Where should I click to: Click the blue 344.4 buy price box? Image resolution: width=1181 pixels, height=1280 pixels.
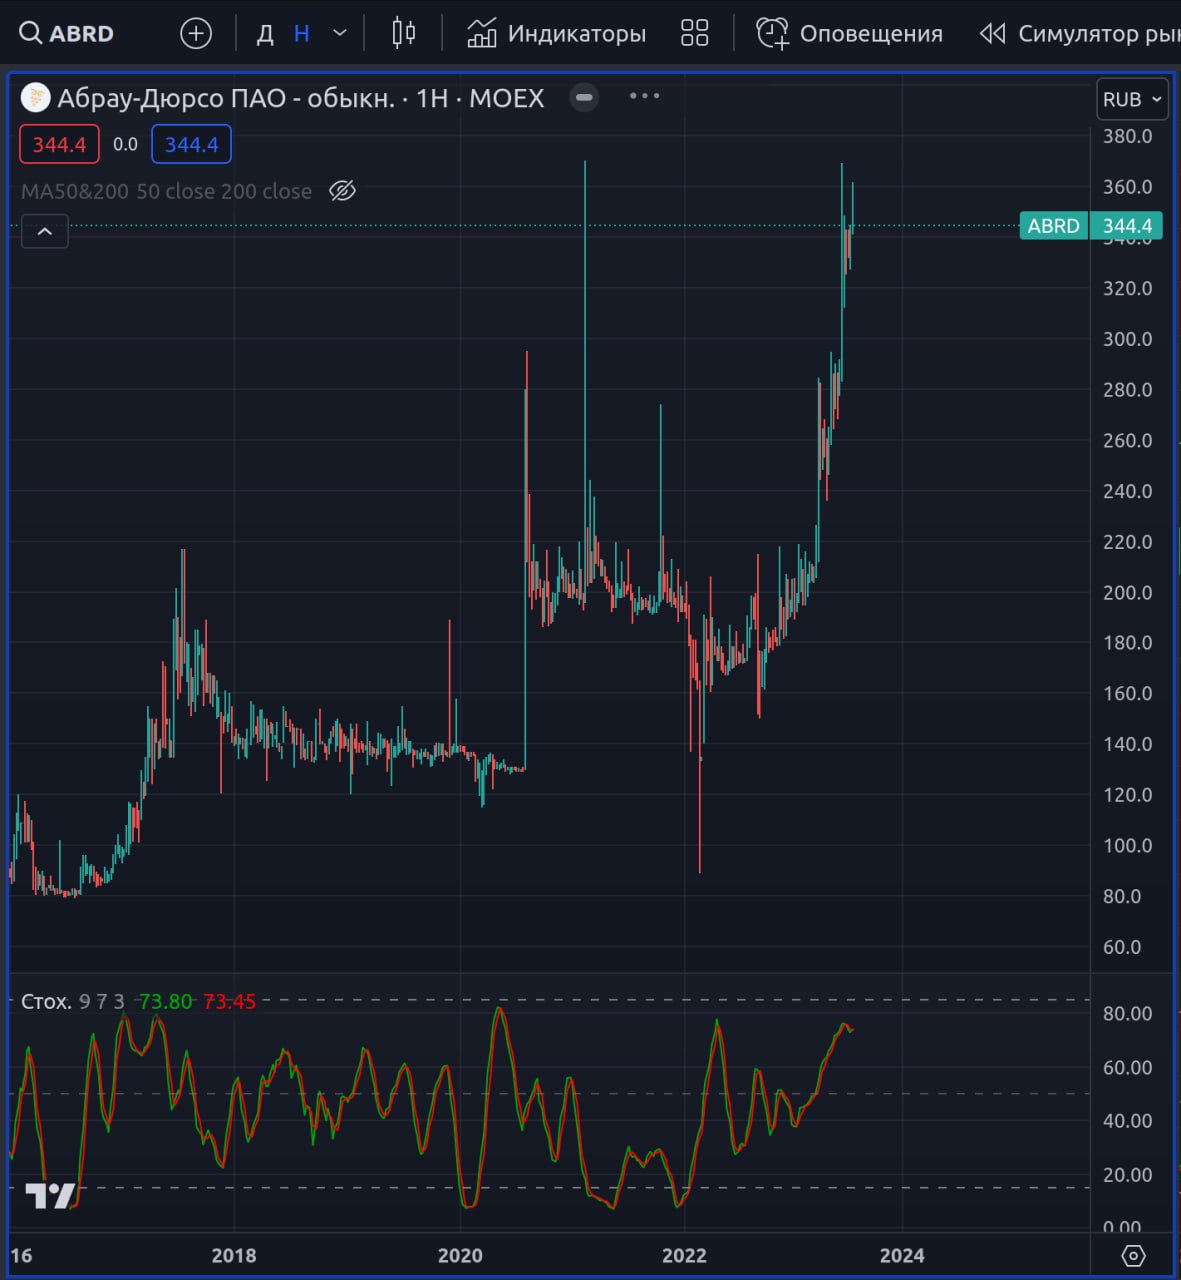191,144
